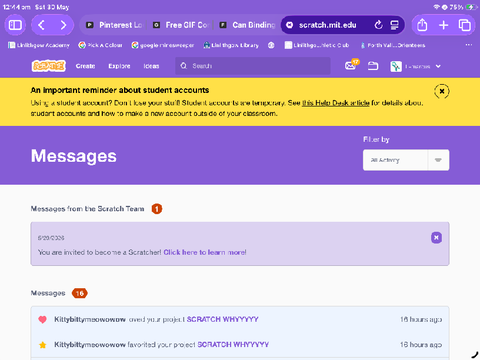480x360 pixels.
Task: Click here to learn more link
Action: [x=205, y=252]
